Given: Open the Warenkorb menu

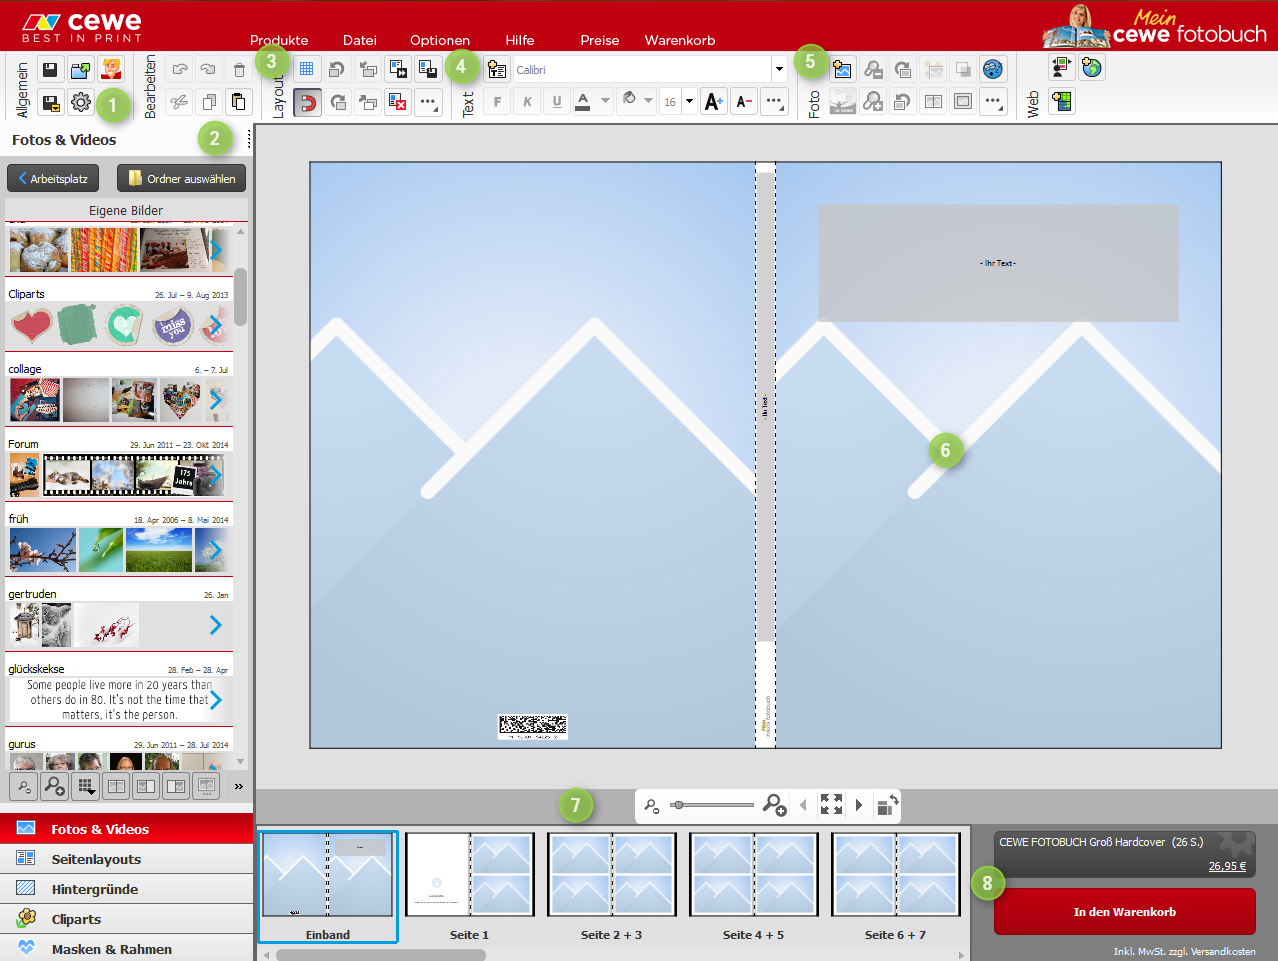Looking at the screenshot, I should click(x=680, y=40).
